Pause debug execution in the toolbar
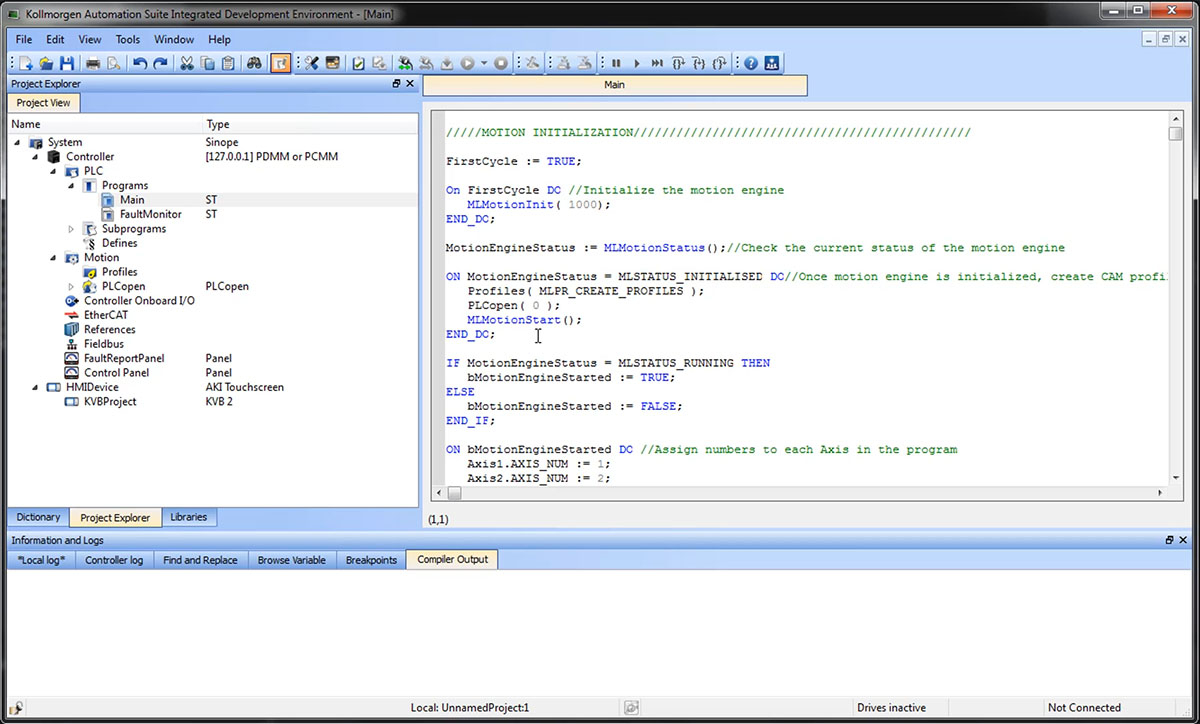This screenshot has height=724, width=1200. 616,63
